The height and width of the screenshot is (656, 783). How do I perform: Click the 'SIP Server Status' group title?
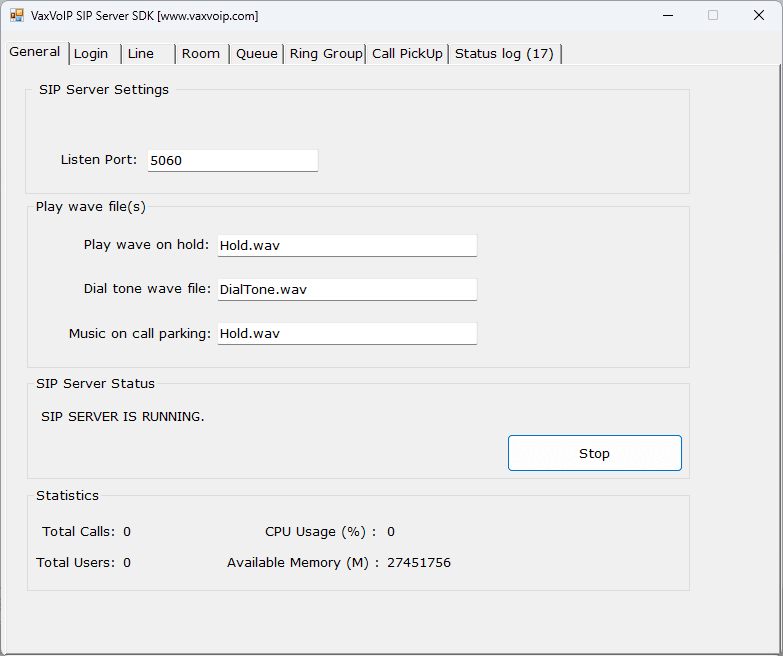(x=95, y=383)
